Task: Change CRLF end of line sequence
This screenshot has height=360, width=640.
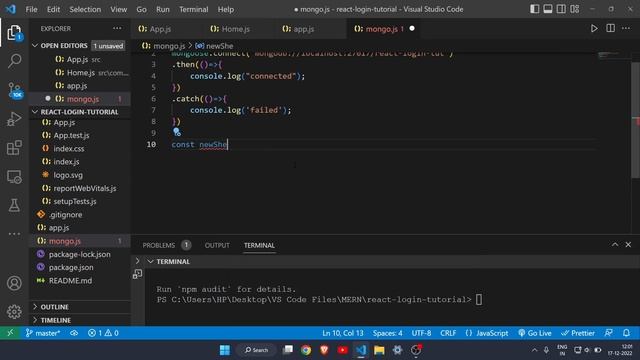Action: (x=448, y=333)
